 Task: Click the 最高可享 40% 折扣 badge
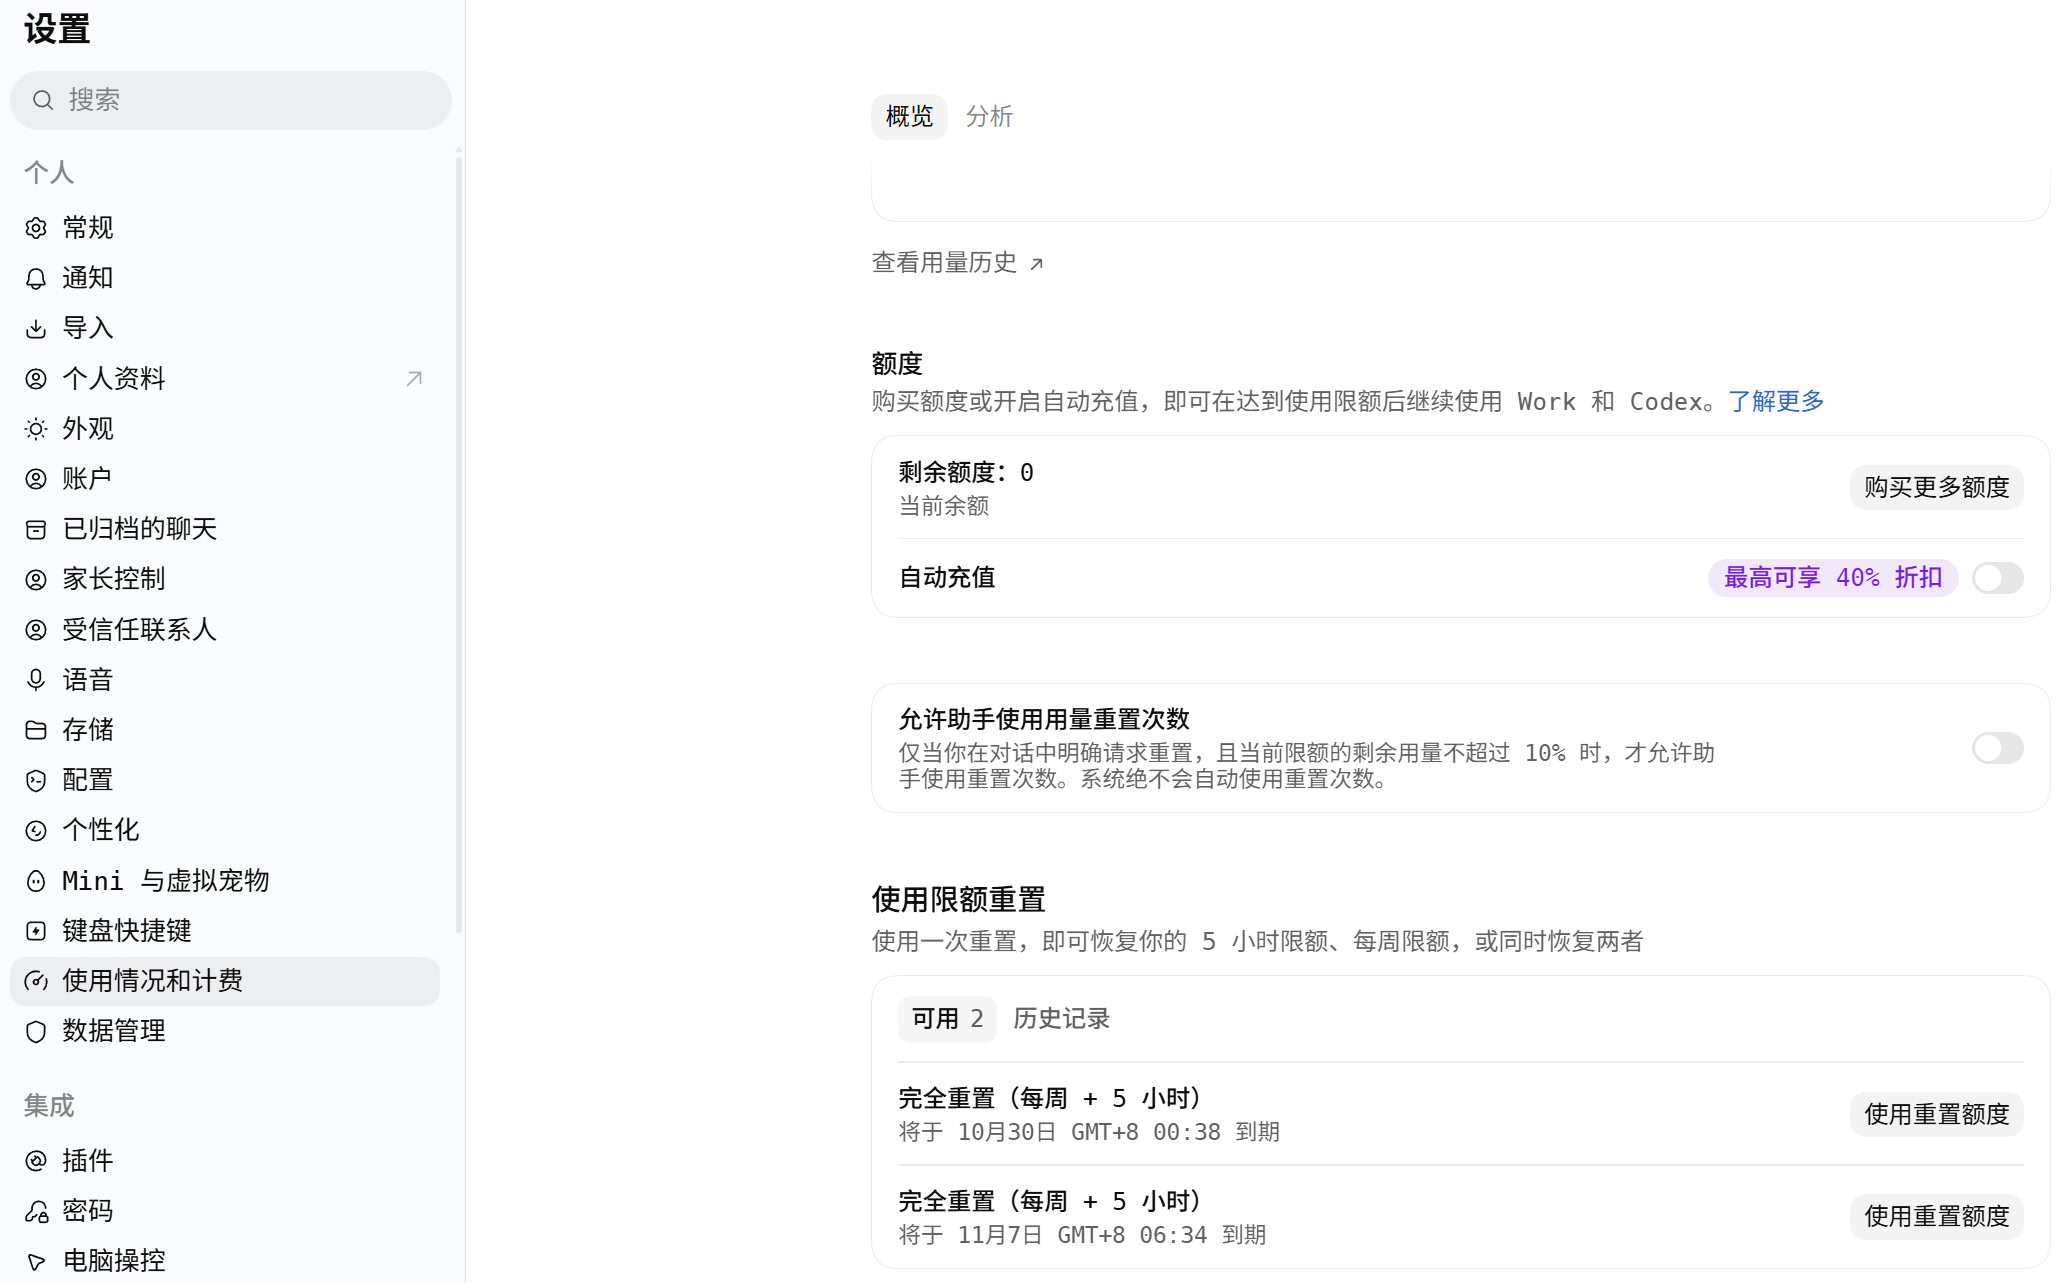tap(1833, 578)
